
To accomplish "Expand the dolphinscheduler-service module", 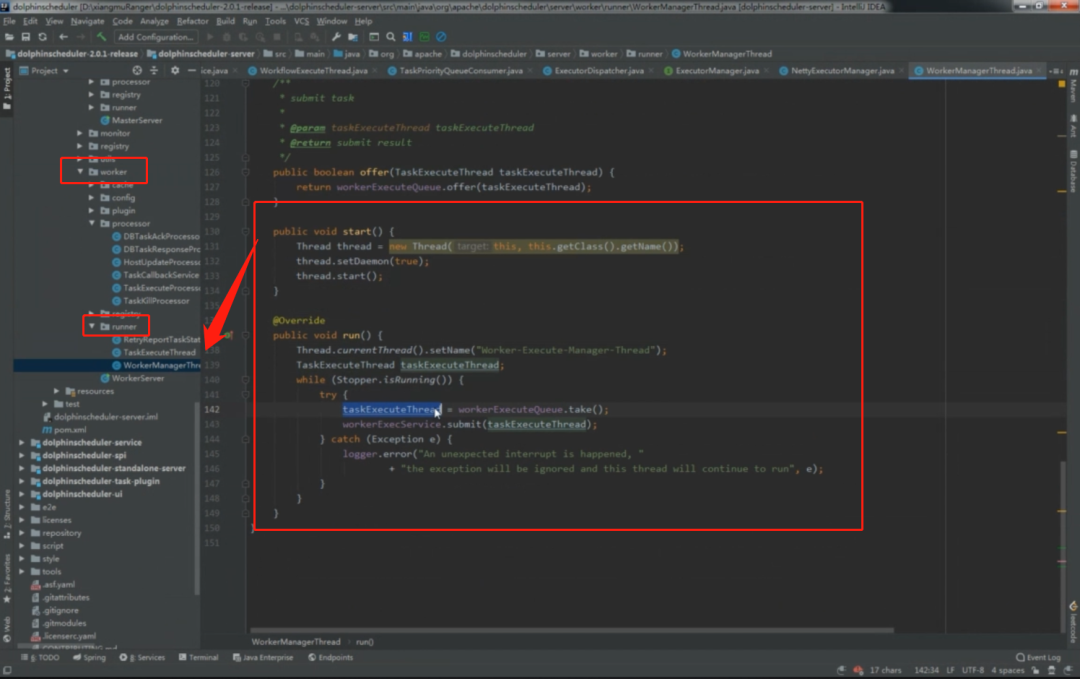I will point(21,443).
